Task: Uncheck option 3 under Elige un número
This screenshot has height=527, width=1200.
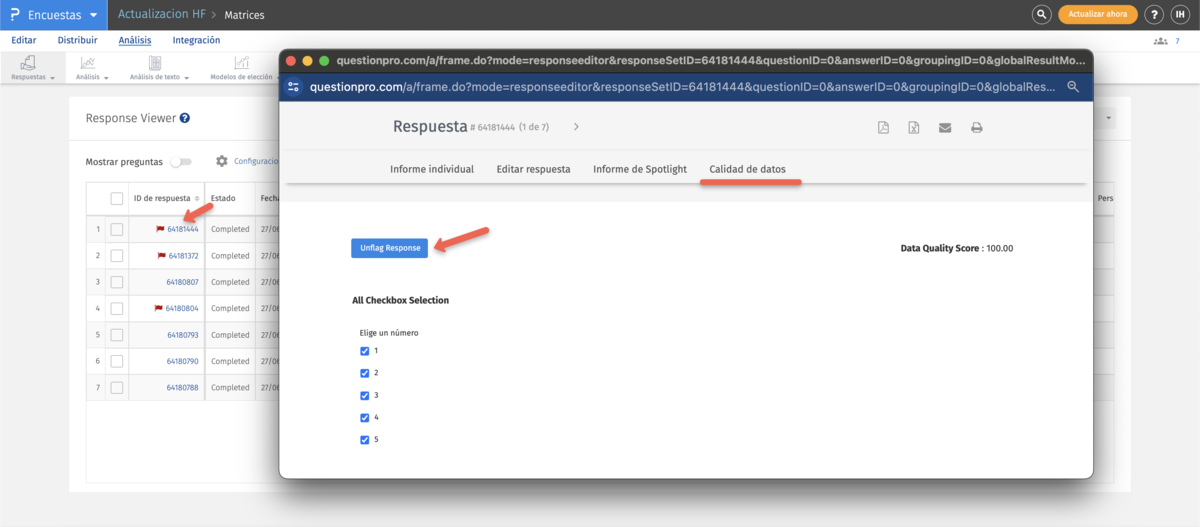Action: (x=364, y=395)
